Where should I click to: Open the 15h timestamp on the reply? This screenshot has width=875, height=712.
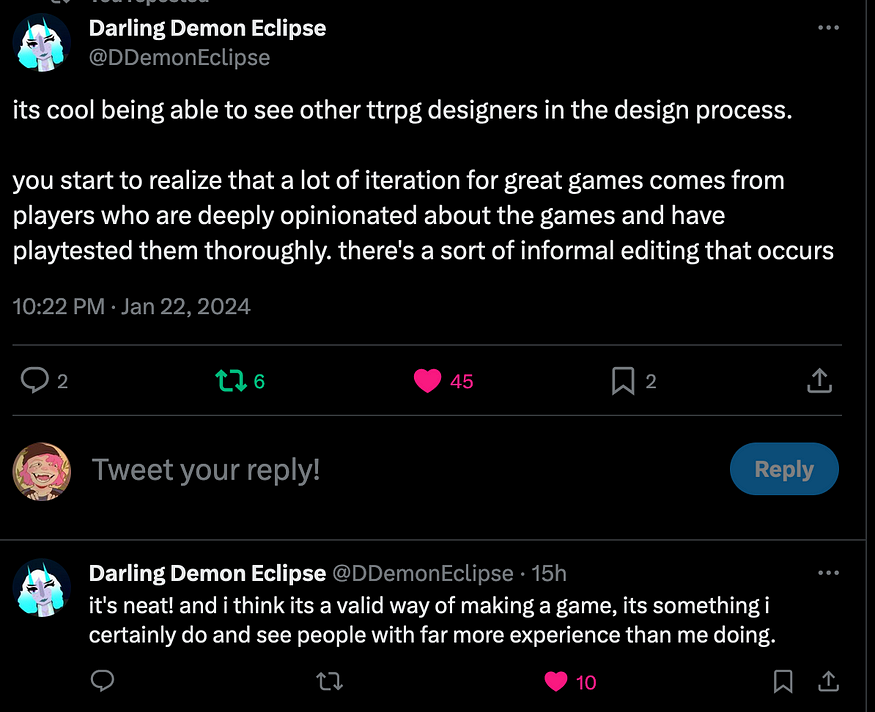[549, 573]
